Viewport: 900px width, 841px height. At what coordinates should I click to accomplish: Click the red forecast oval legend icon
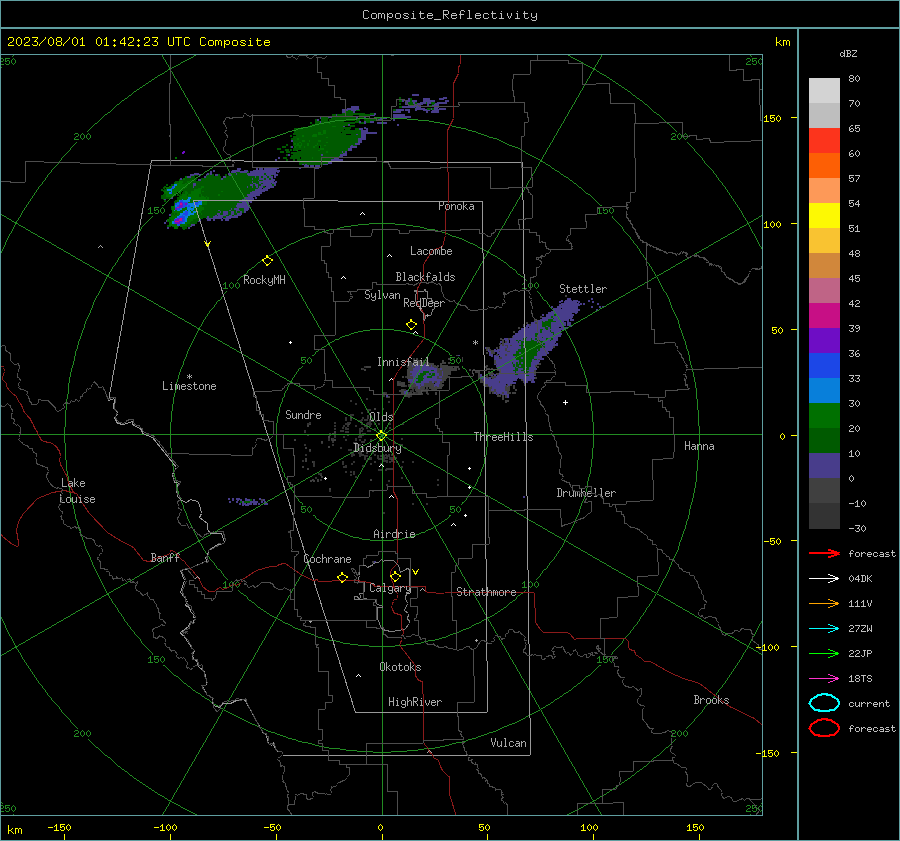[824, 728]
